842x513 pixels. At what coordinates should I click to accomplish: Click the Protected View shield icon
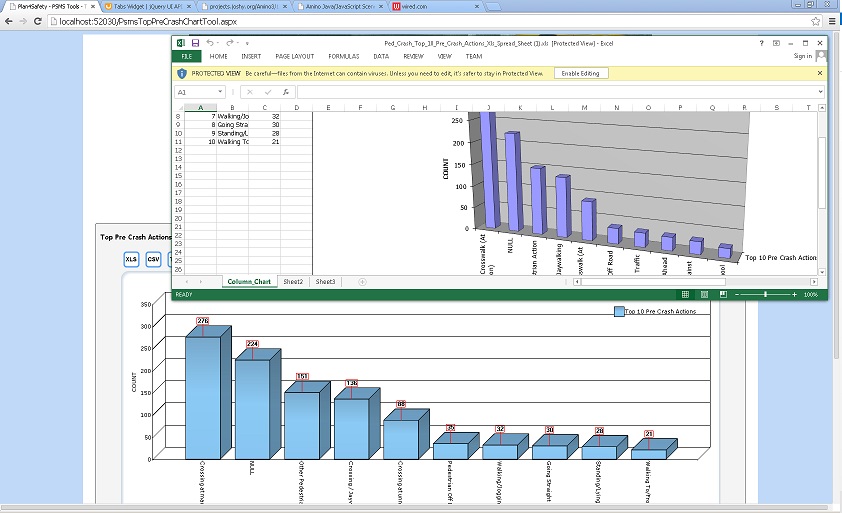(x=182, y=74)
